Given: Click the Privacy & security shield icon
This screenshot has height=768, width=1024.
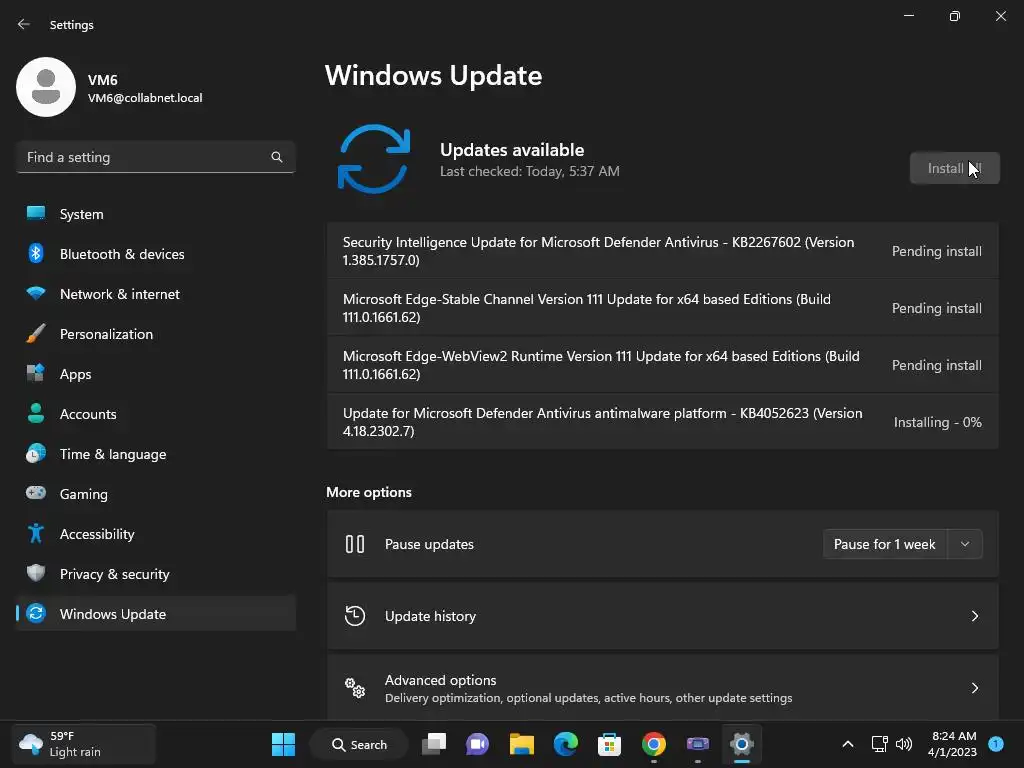Looking at the screenshot, I should (36, 573).
